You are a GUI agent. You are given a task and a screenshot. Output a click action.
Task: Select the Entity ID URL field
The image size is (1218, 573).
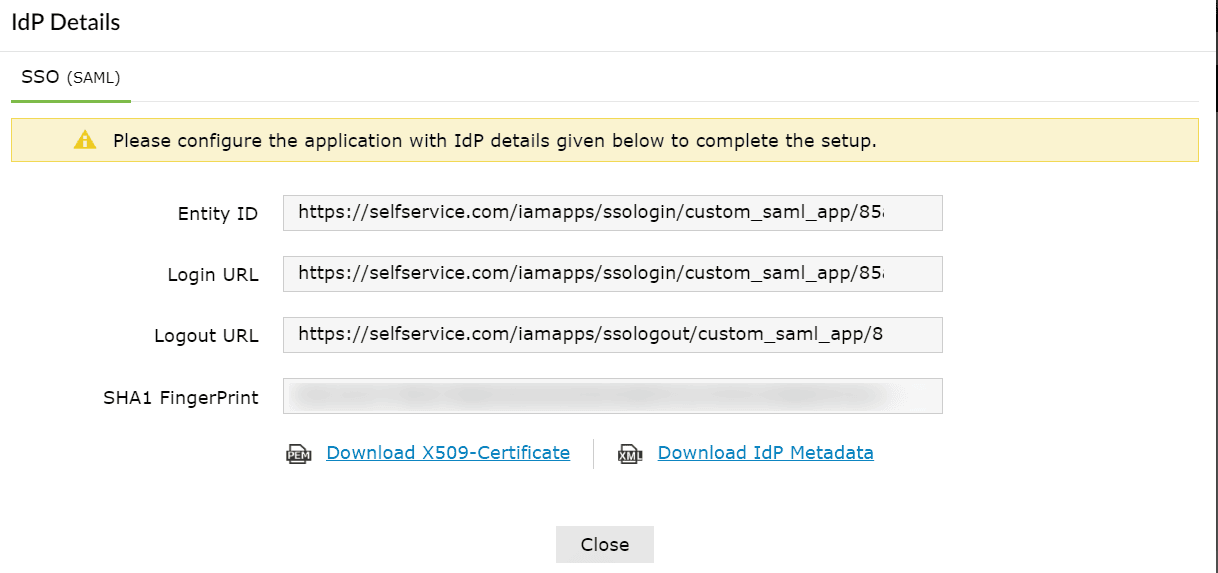[612, 213]
